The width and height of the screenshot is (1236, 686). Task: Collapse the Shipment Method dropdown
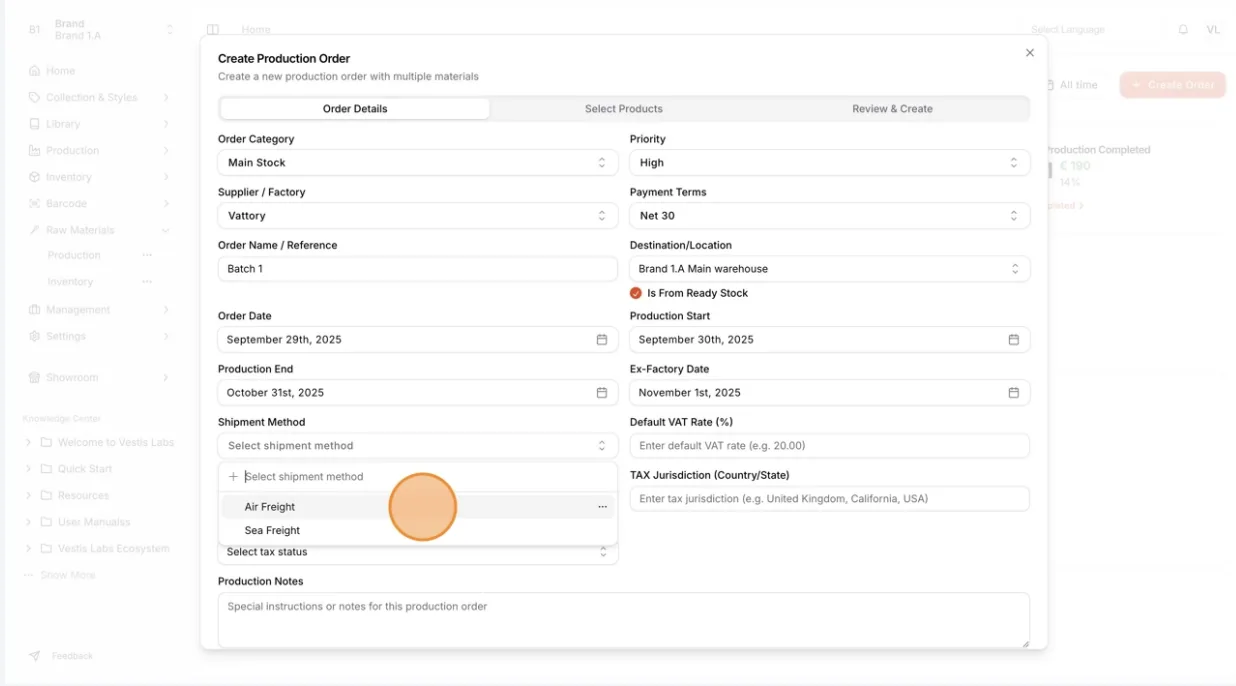click(x=418, y=446)
